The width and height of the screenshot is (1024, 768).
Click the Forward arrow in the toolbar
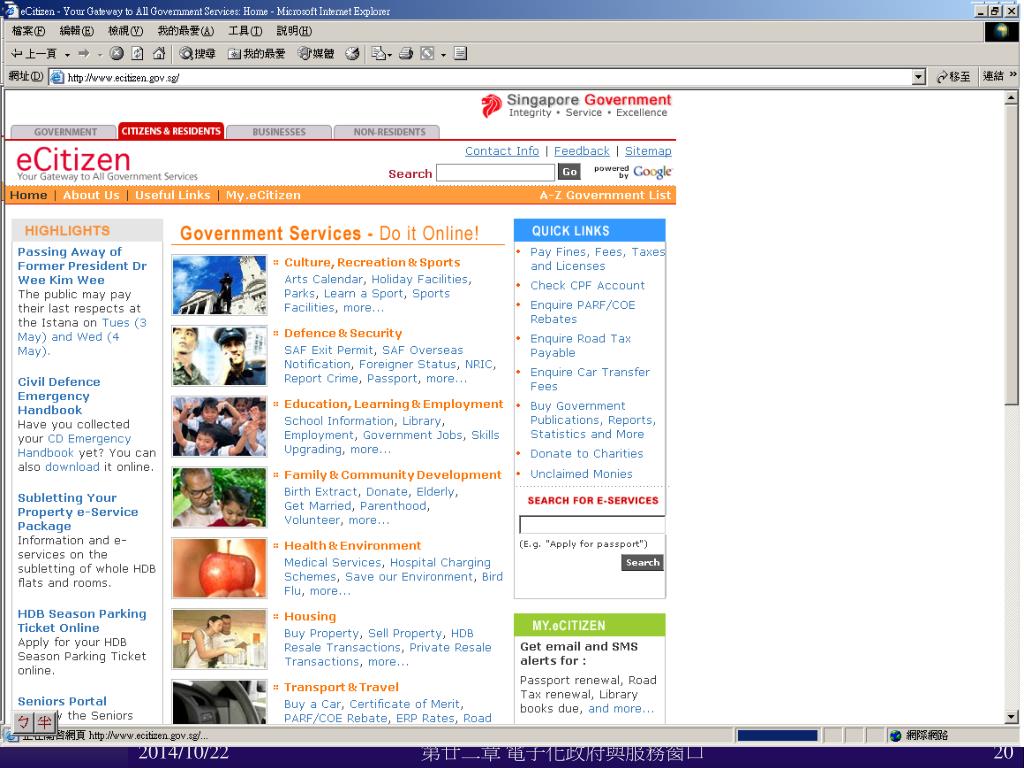click(x=84, y=54)
